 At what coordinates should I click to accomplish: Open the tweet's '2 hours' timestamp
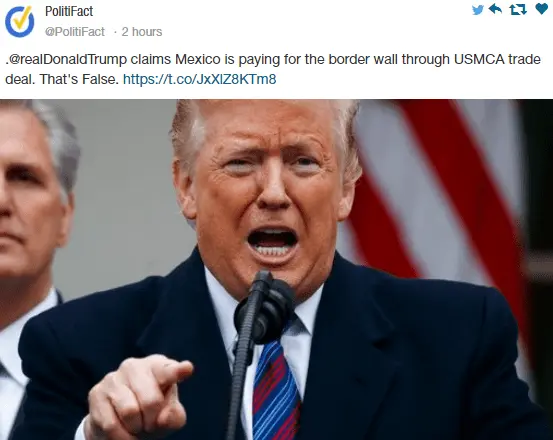click(x=142, y=32)
